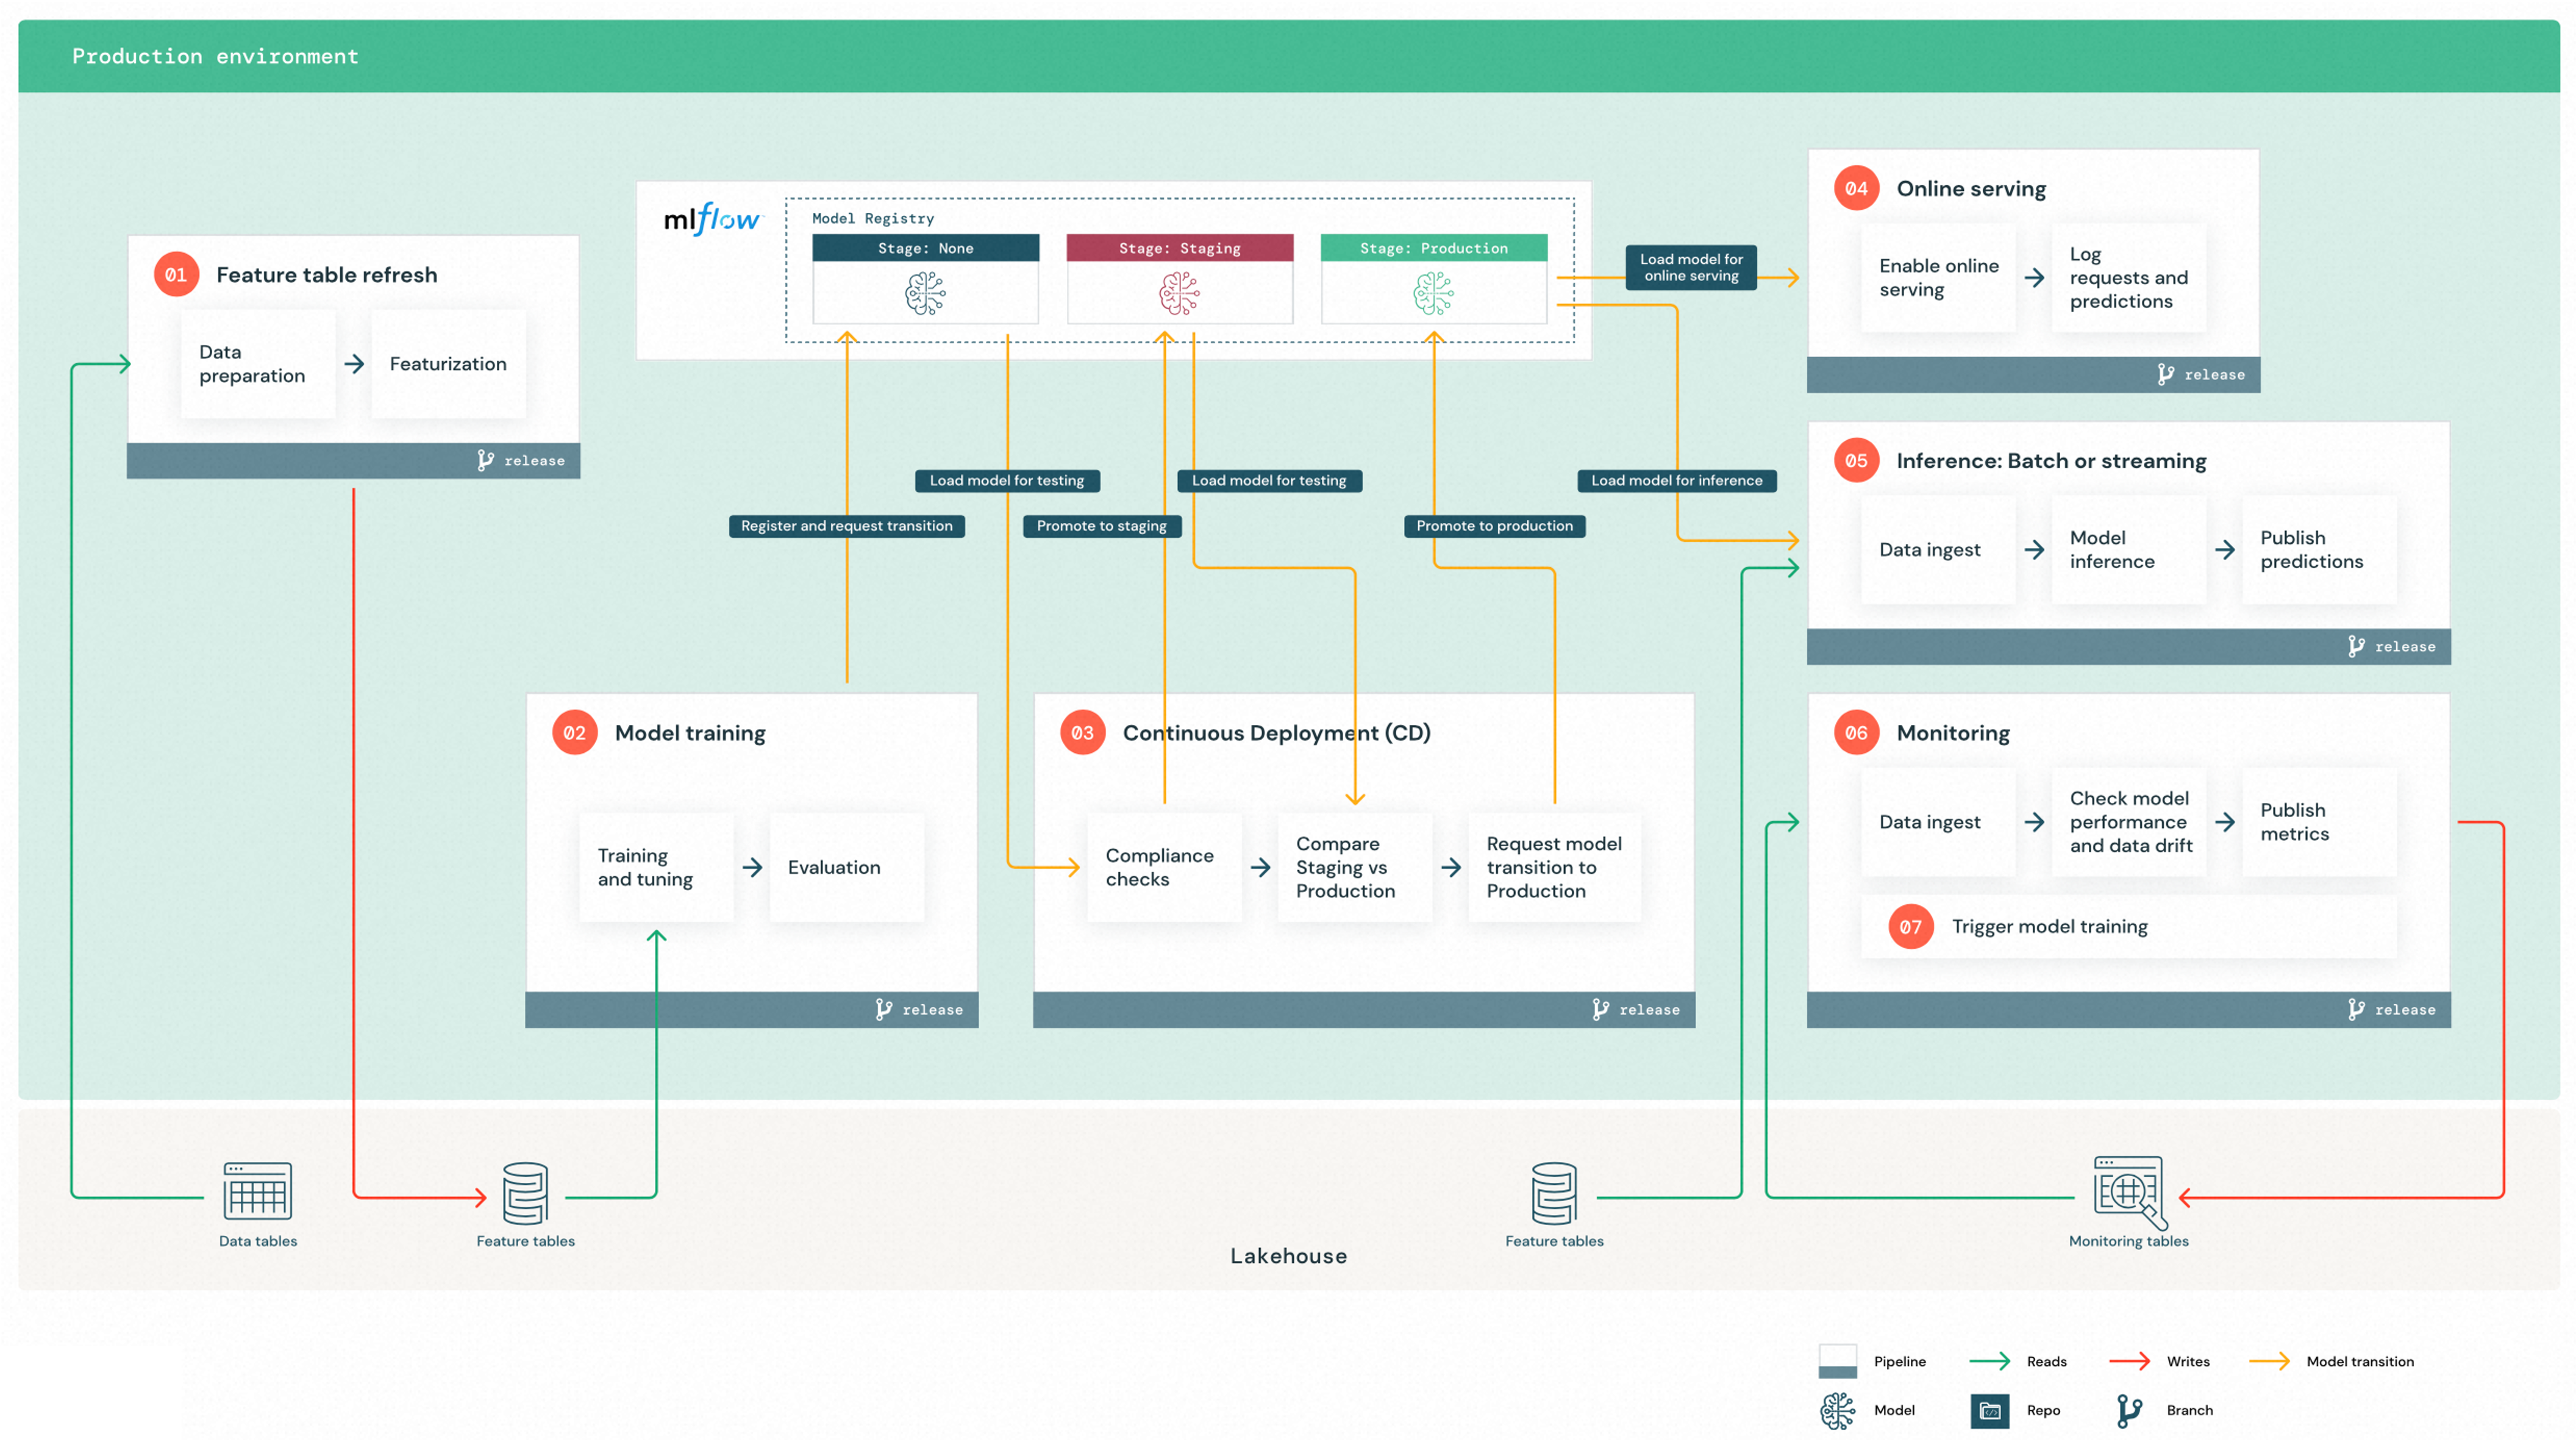
Task: Click the Model icon in the legend
Action: pyautogui.click(x=1837, y=1410)
